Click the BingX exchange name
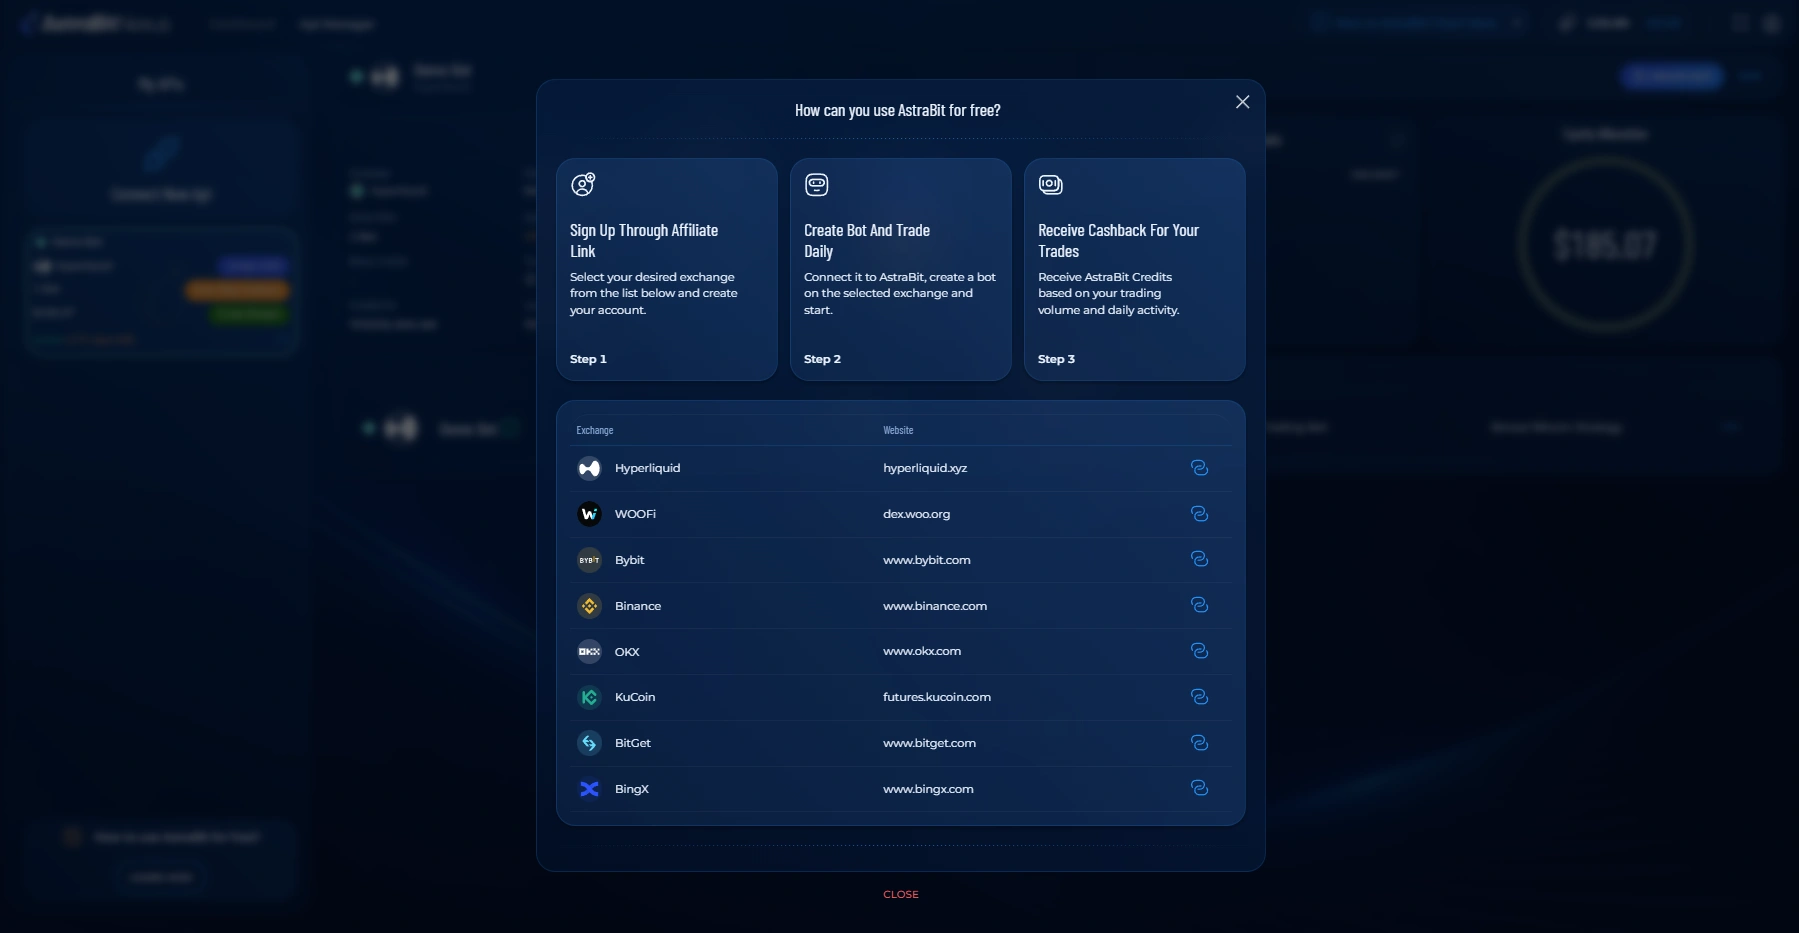This screenshot has height=933, width=1799. click(632, 789)
